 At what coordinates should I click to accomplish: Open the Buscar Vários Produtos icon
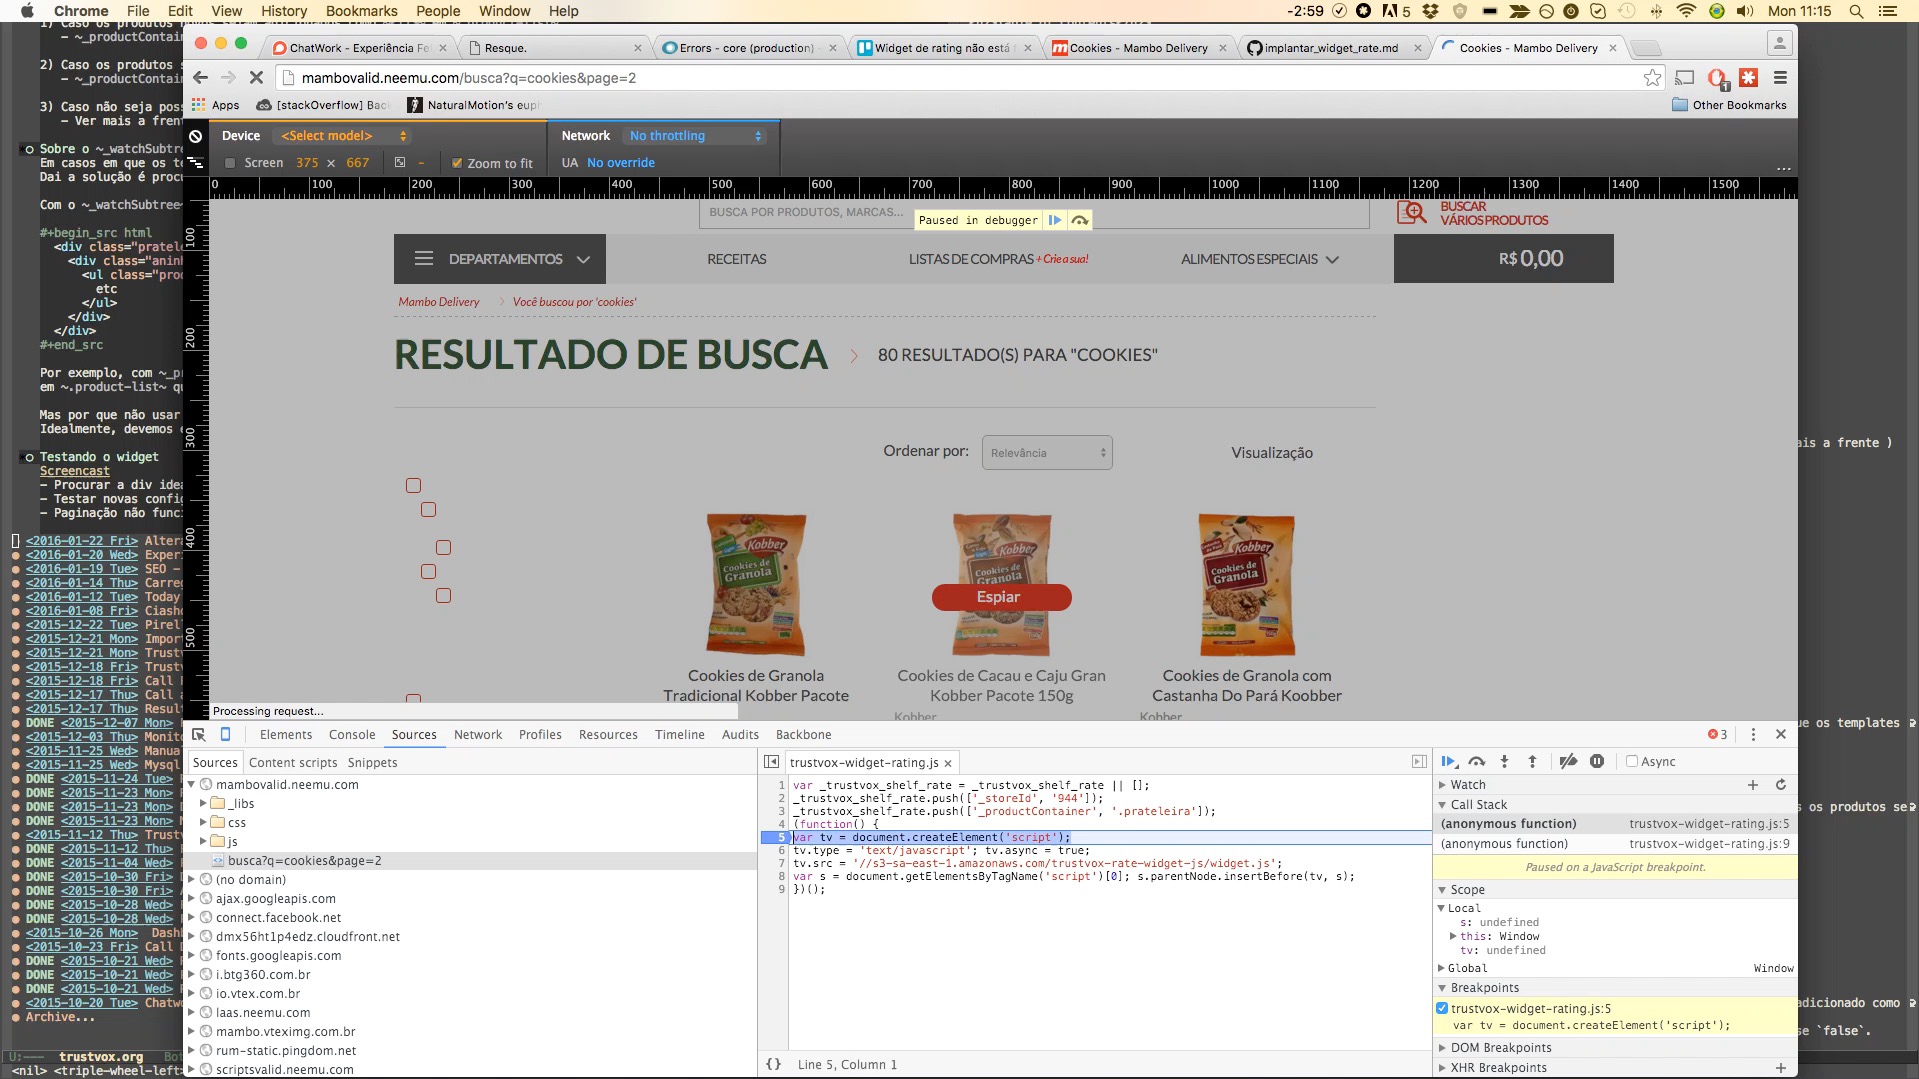point(1412,213)
